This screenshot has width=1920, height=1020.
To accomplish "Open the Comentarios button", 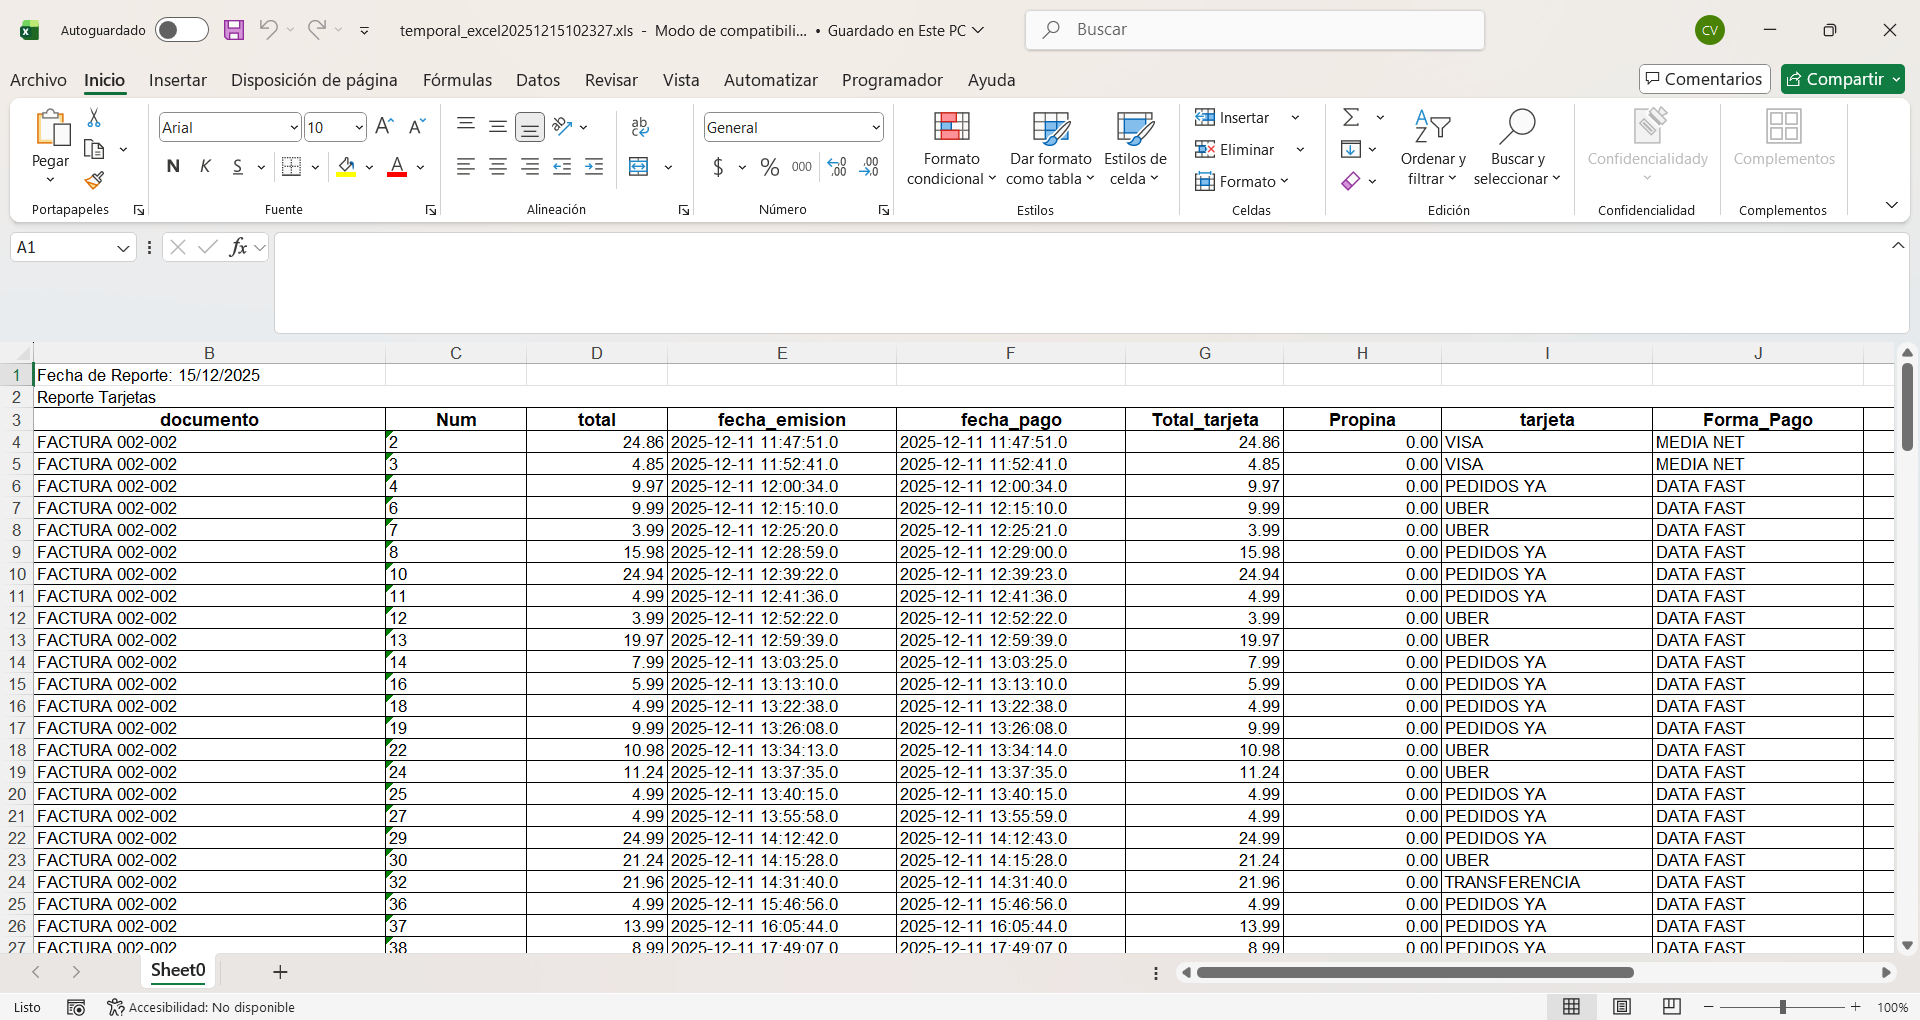I will coord(1704,79).
